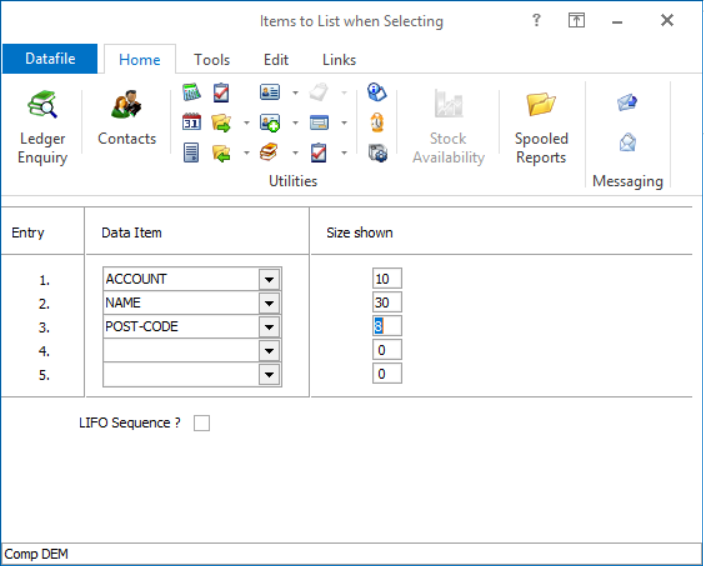The image size is (704, 566).
Task: Click the document page icon in Utilities
Action: tap(191, 153)
